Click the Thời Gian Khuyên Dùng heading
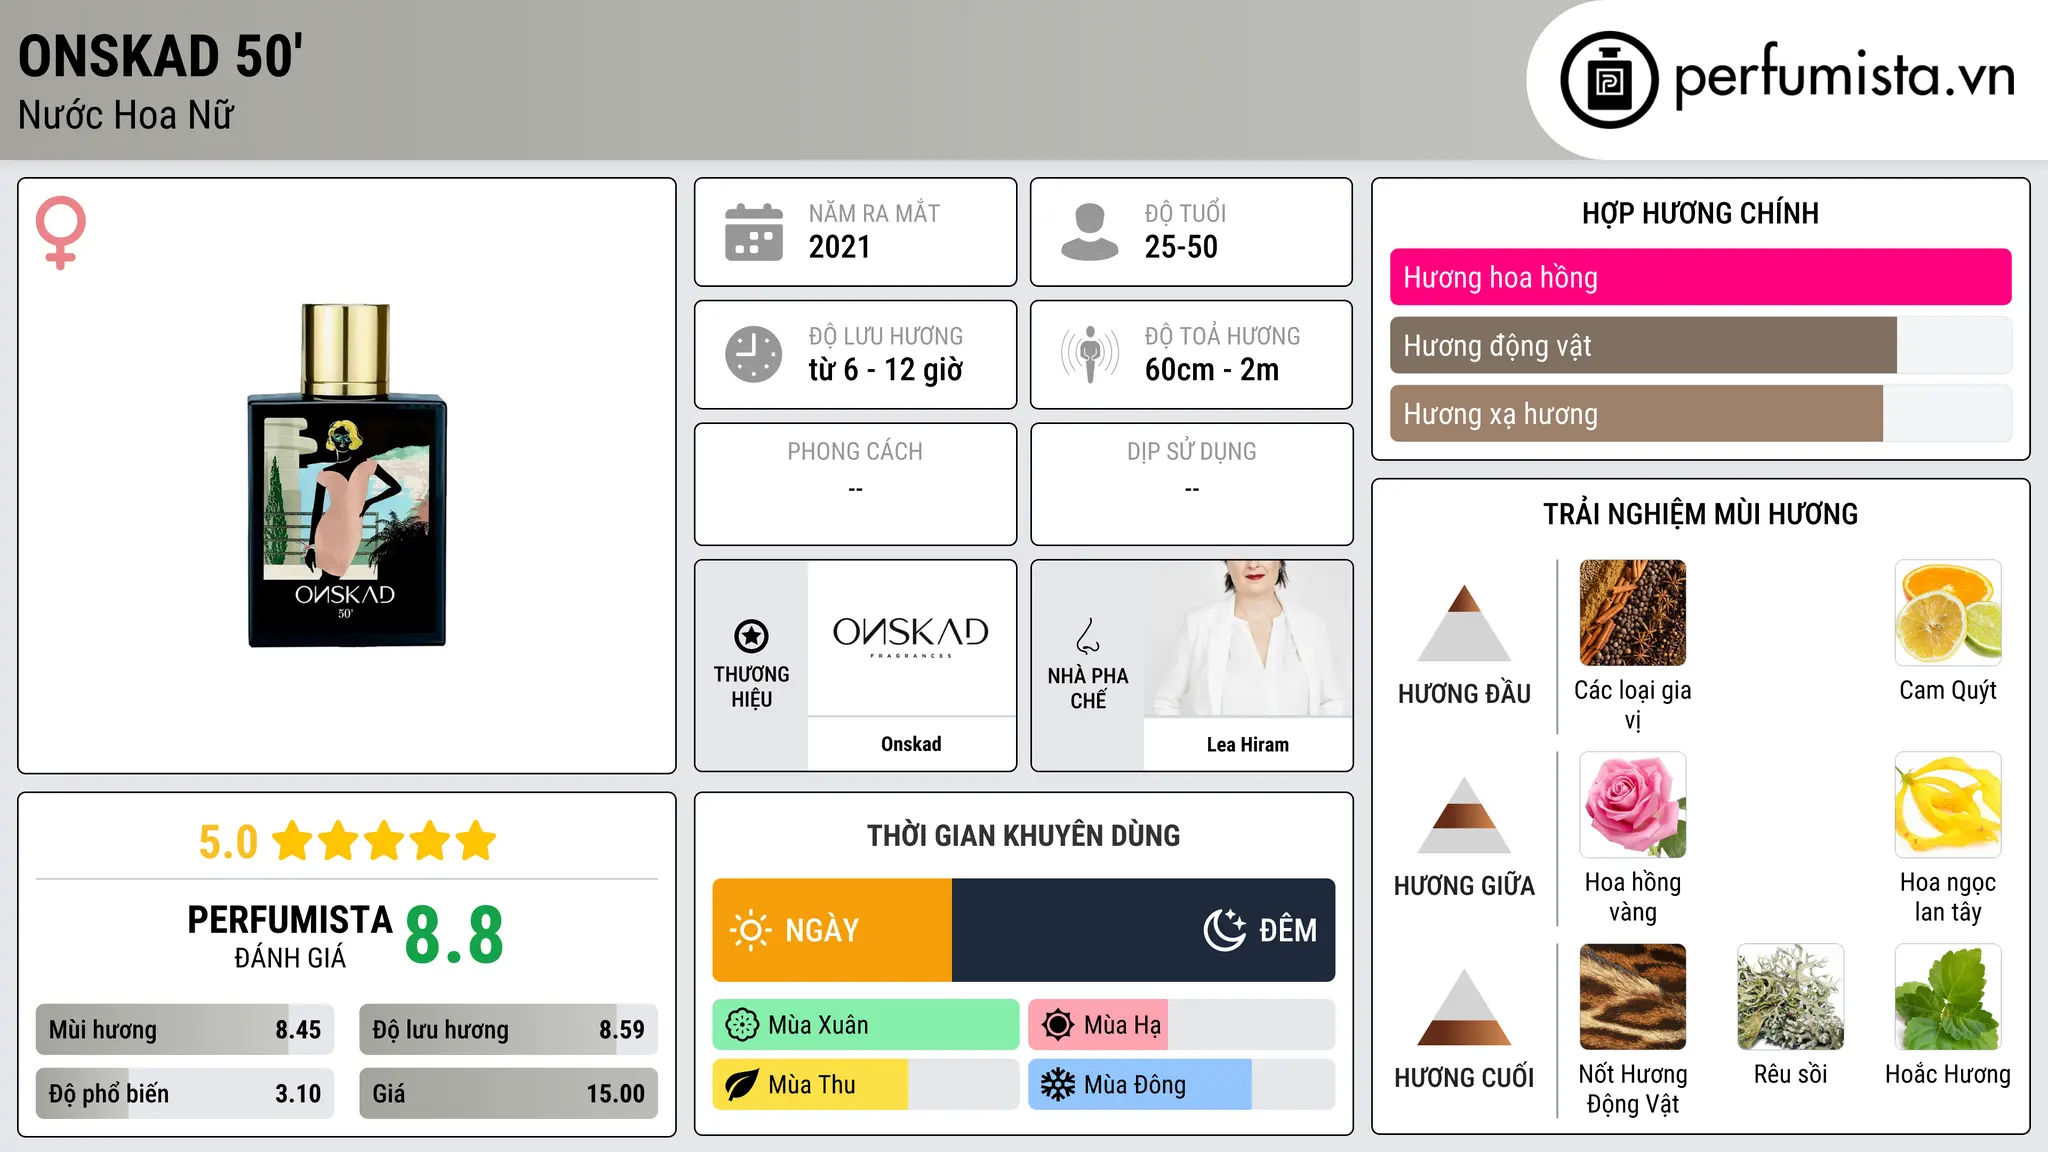Screen dimensions: 2048x1152 (x=1023, y=835)
